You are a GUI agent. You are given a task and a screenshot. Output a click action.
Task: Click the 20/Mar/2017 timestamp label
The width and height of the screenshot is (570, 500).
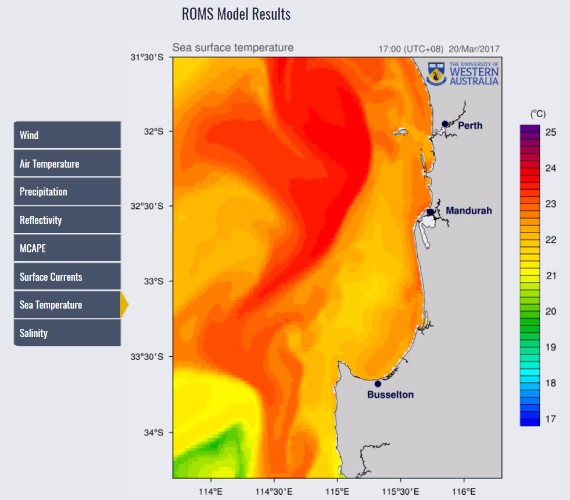pos(474,49)
